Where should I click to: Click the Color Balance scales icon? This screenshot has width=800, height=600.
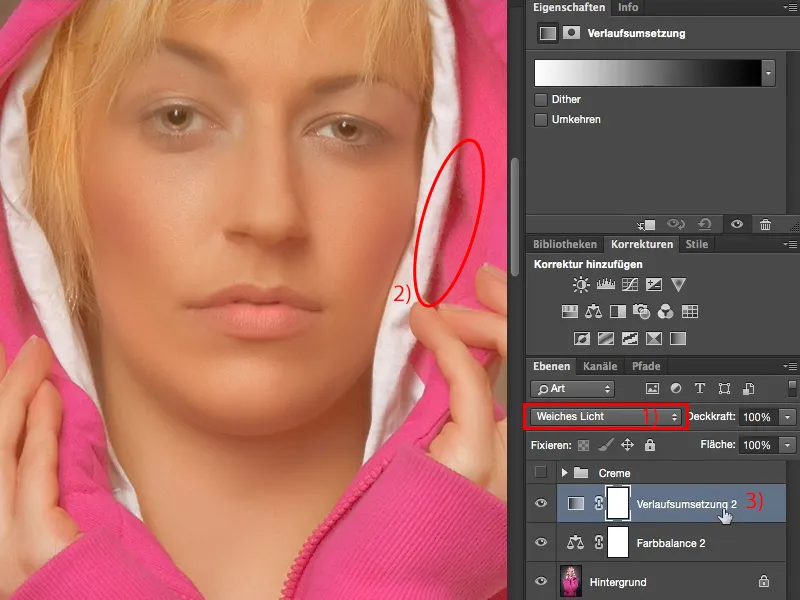pos(594,311)
